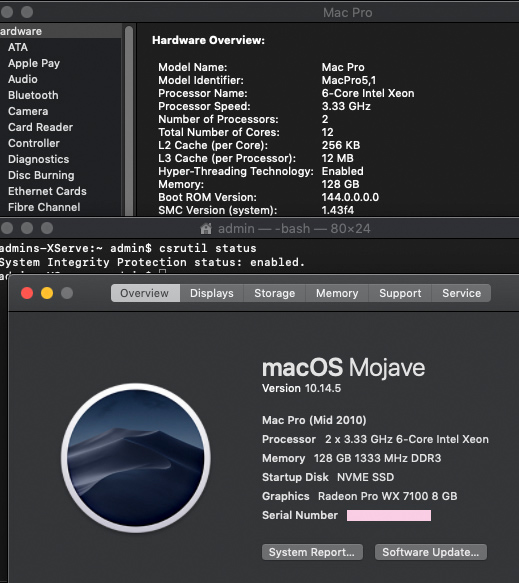Click the Version 10.14.5 text
This screenshot has height=583, width=519.
click(x=301, y=388)
